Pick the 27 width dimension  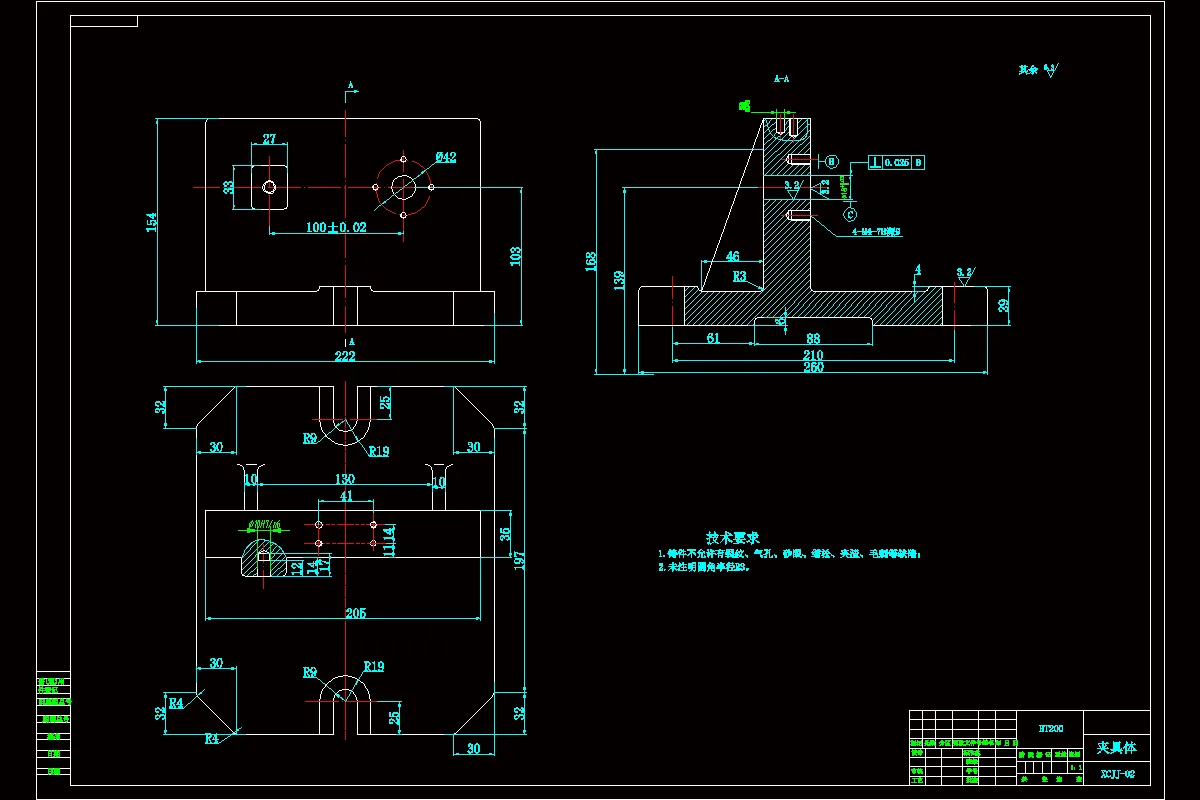coord(269,139)
